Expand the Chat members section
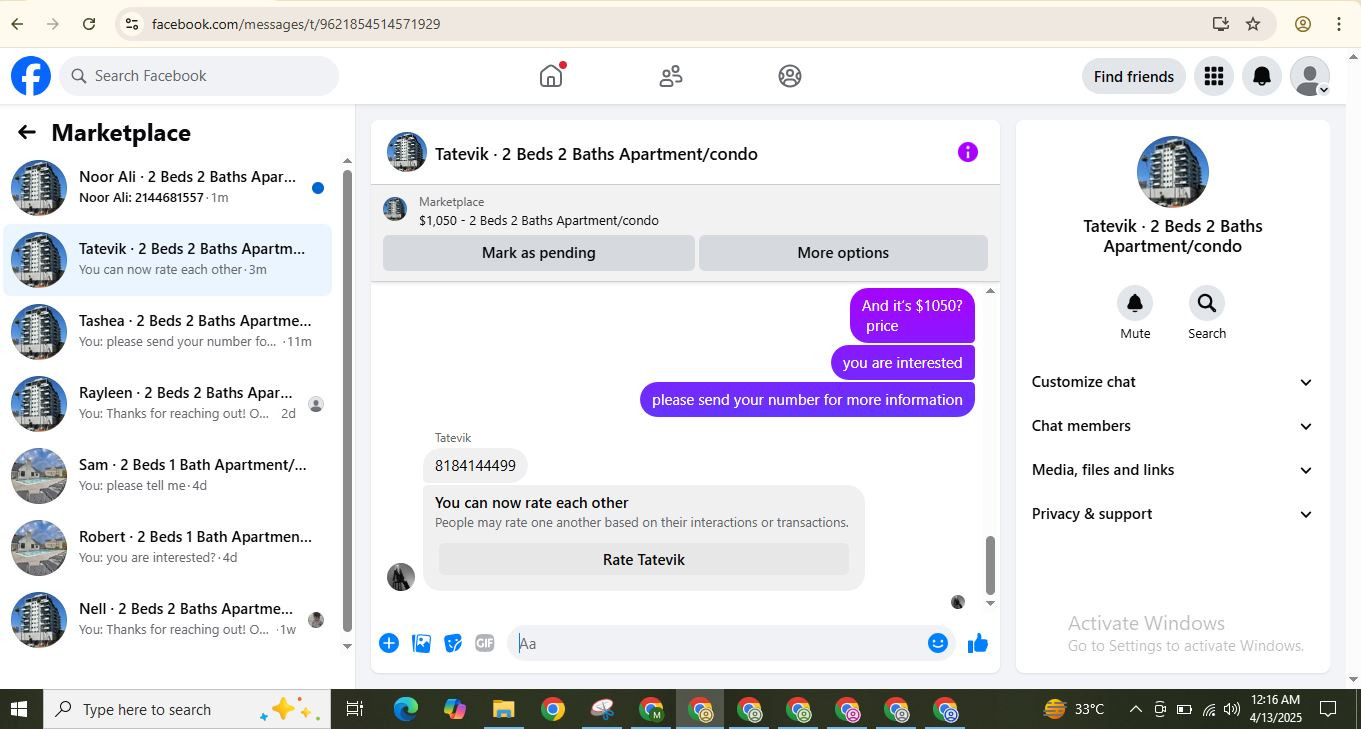 point(1172,426)
